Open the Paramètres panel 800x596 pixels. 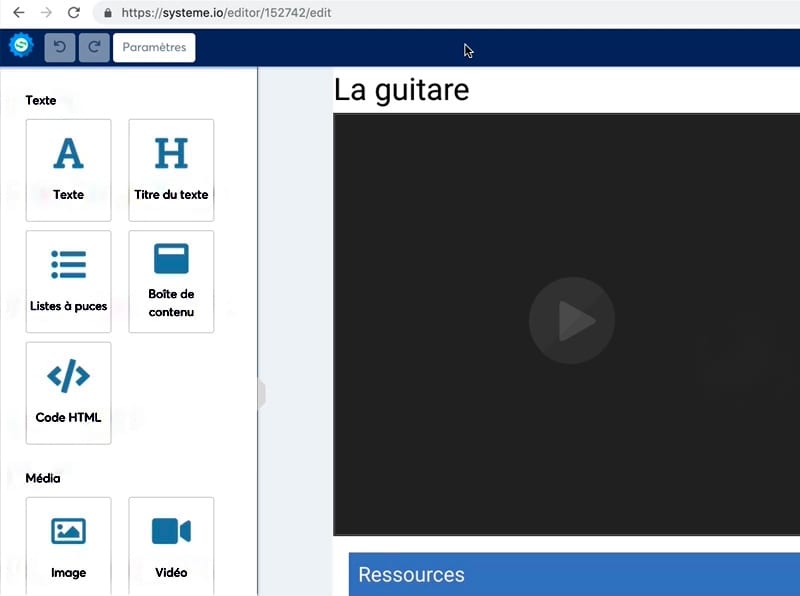pyautogui.click(x=153, y=45)
